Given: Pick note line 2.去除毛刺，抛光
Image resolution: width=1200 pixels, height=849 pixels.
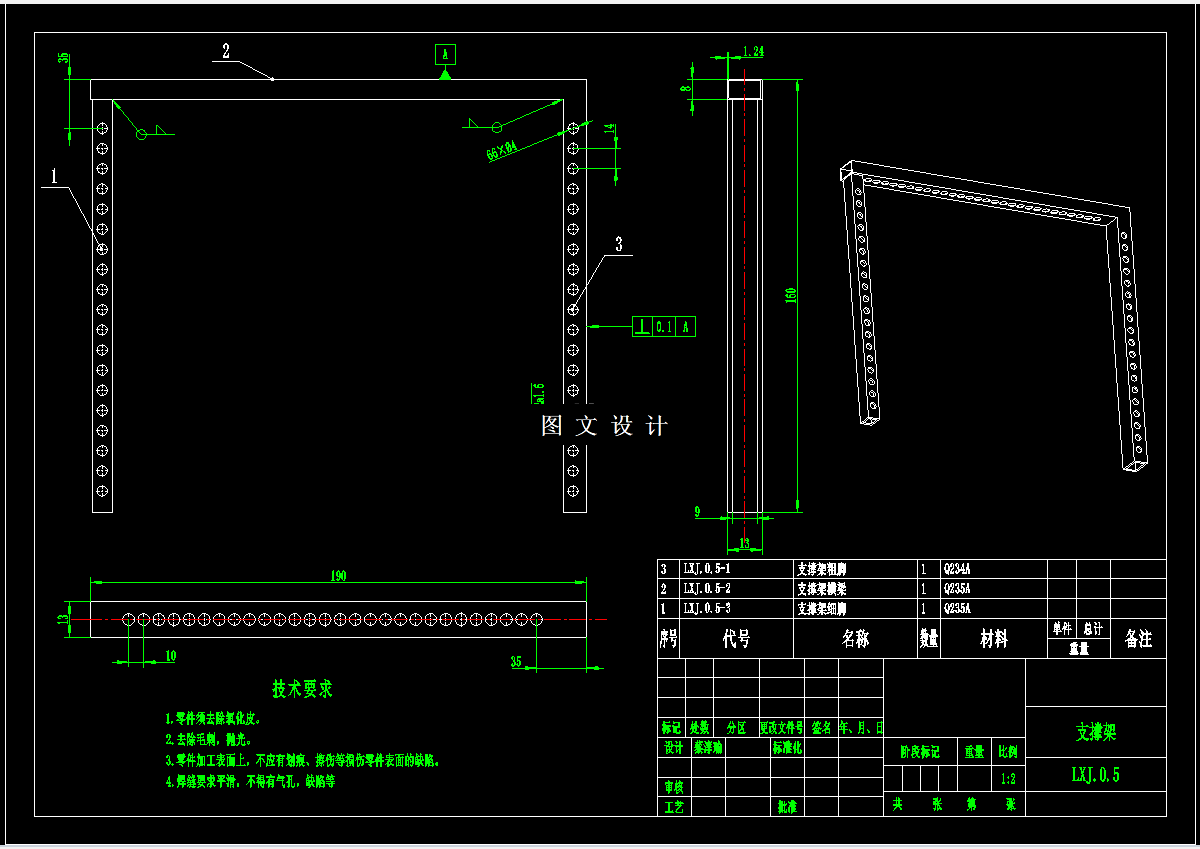Looking at the screenshot, I should [207, 740].
